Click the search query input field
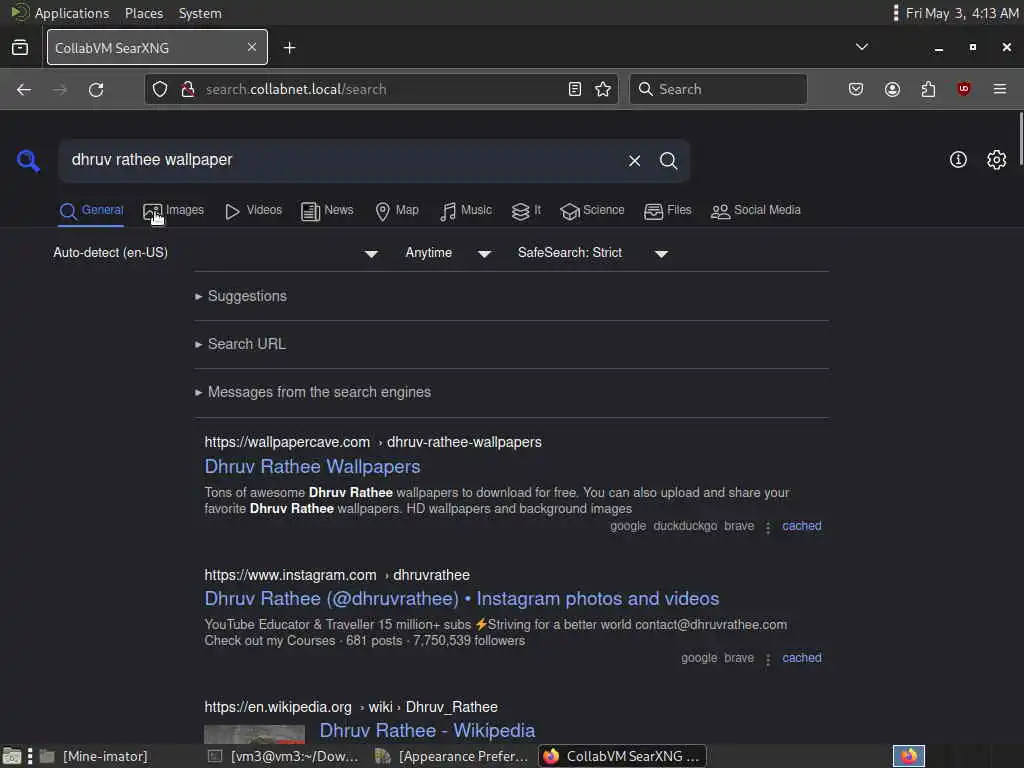 click(343, 160)
